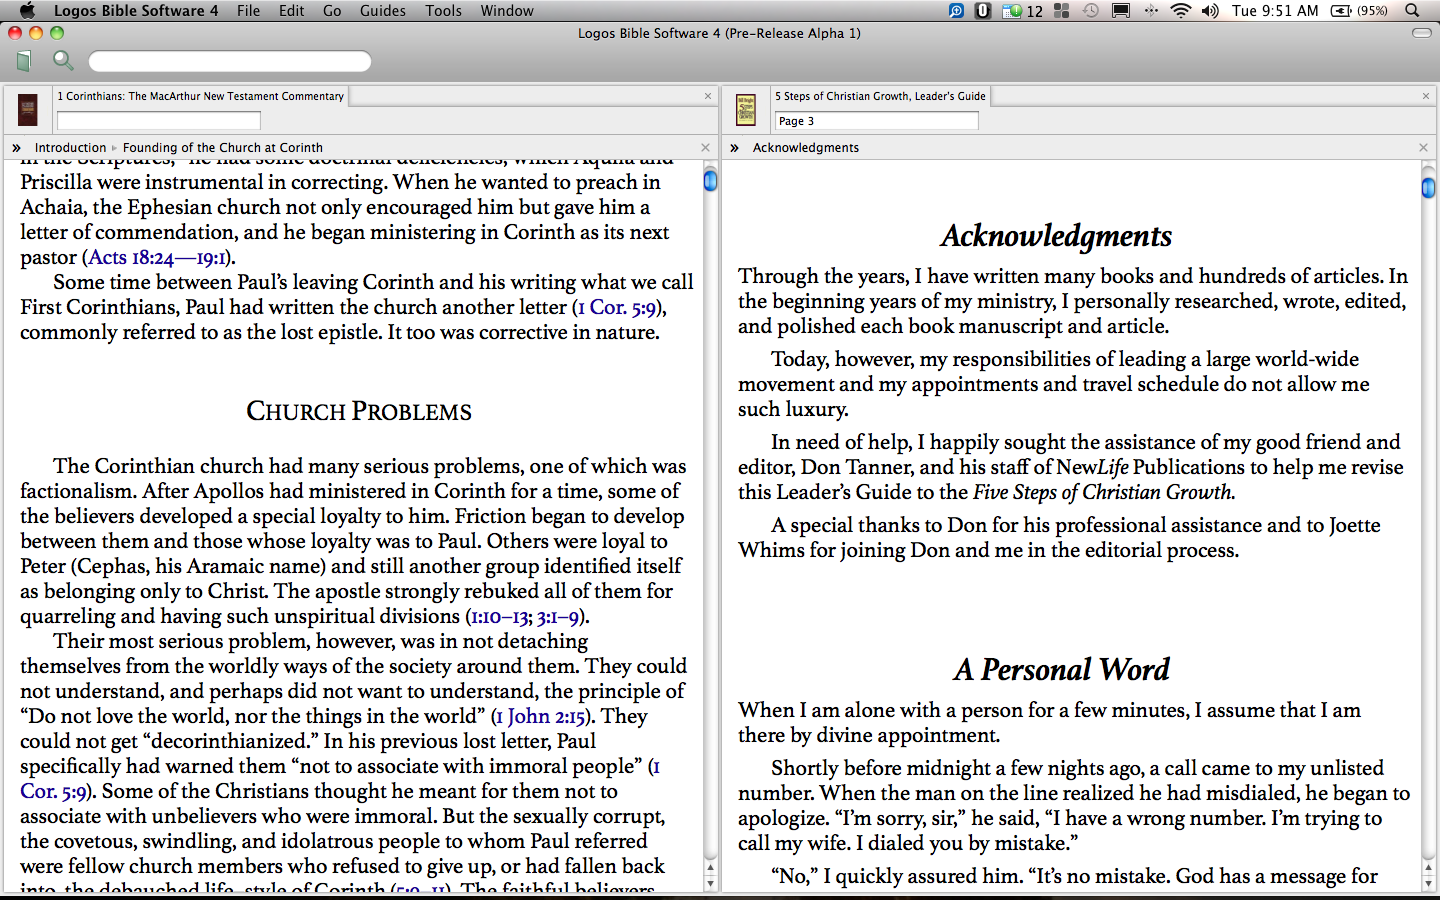Click the main search field in the toolbar
The image size is (1440, 900).
(230, 61)
